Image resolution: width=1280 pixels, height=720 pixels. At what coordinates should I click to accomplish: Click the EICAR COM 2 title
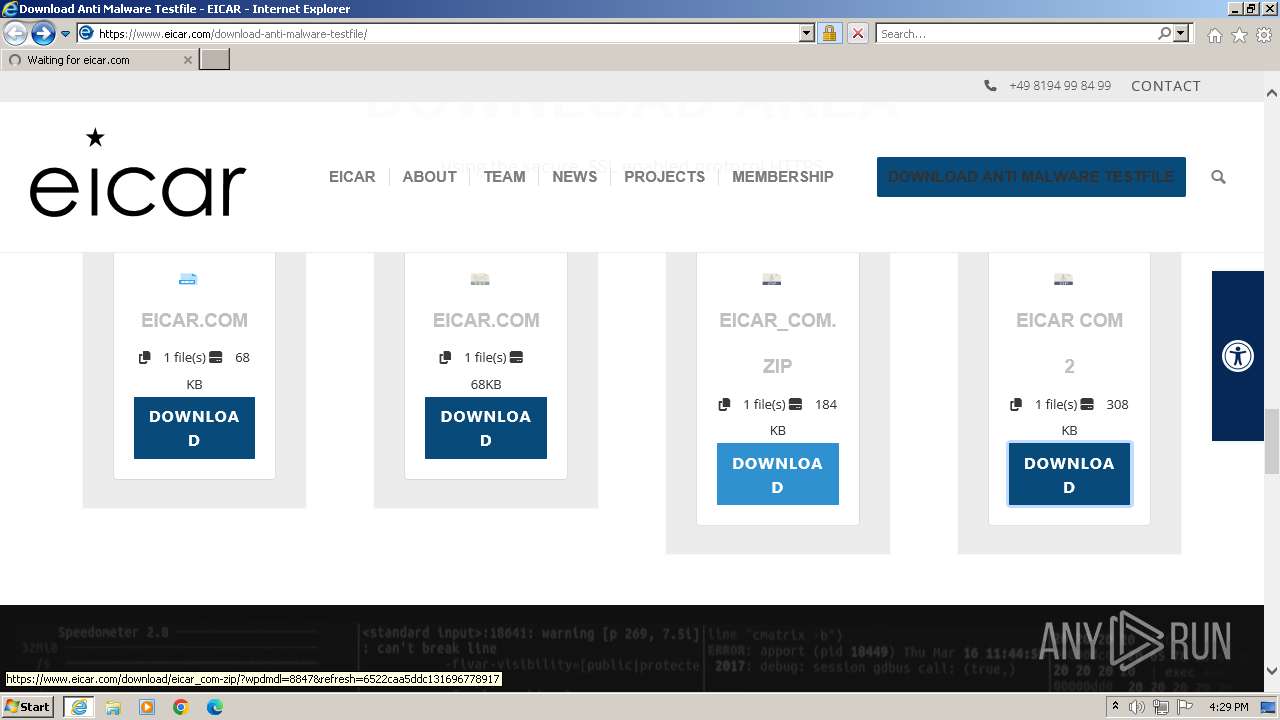pyautogui.click(x=1069, y=343)
